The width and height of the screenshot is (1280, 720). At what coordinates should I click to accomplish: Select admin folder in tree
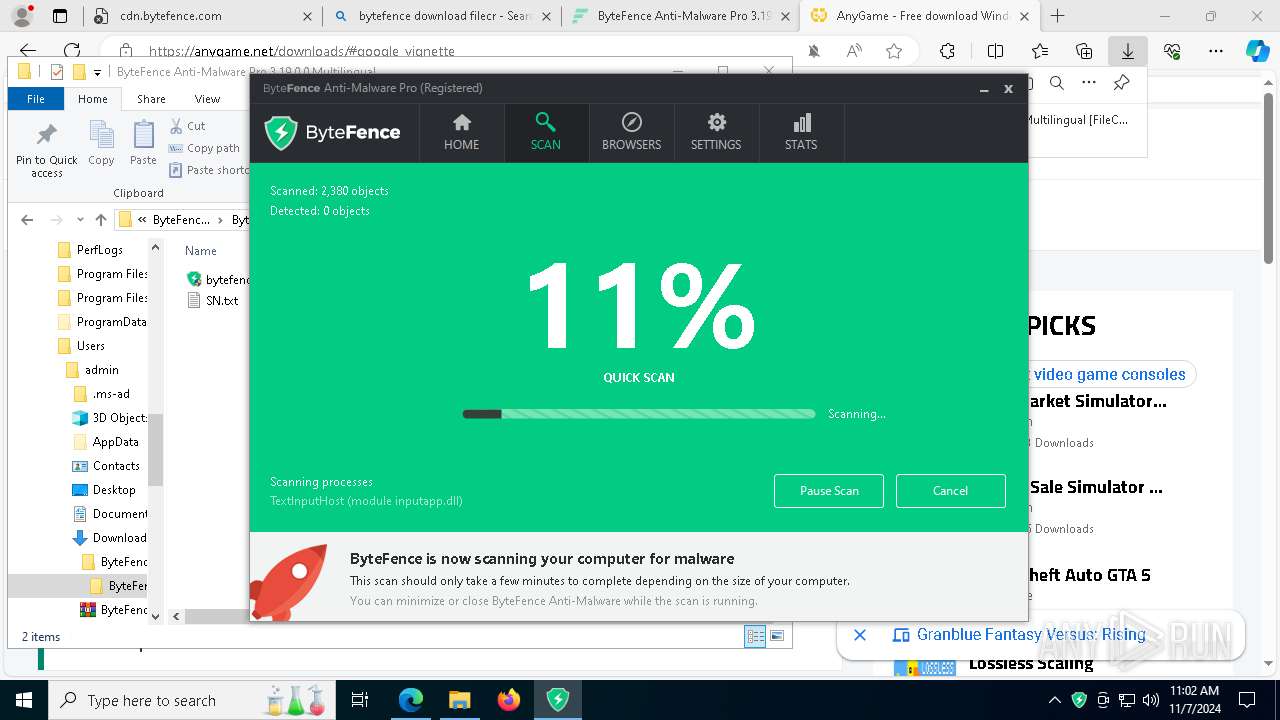(92, 370)
